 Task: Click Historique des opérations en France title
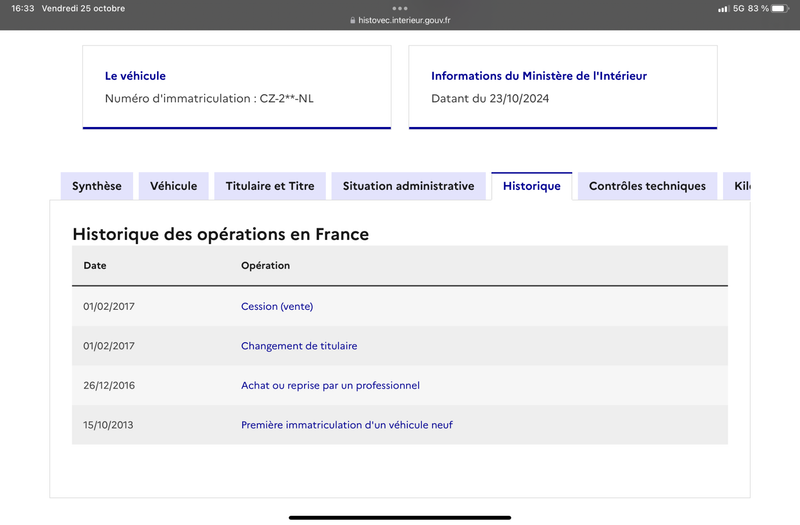220,234
